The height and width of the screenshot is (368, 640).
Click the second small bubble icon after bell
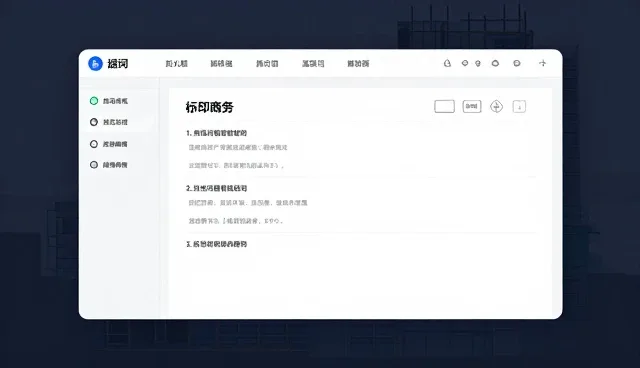[x=478, y=64]
